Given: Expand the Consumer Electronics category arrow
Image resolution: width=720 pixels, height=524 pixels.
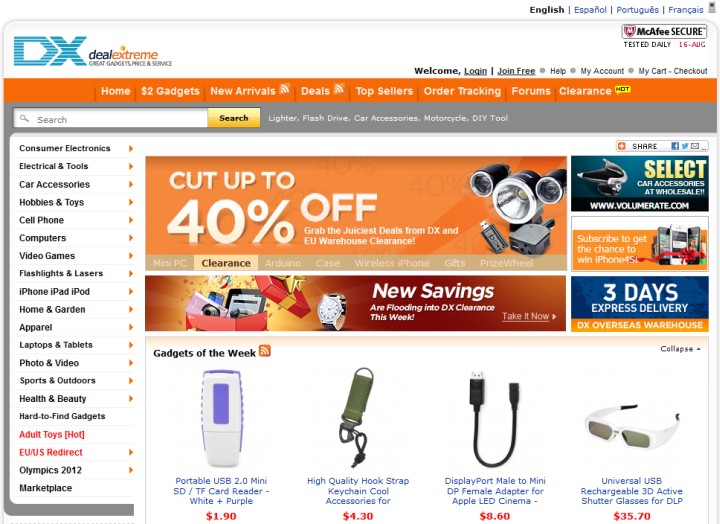Looking at the screenshot, I should [131, 148].
